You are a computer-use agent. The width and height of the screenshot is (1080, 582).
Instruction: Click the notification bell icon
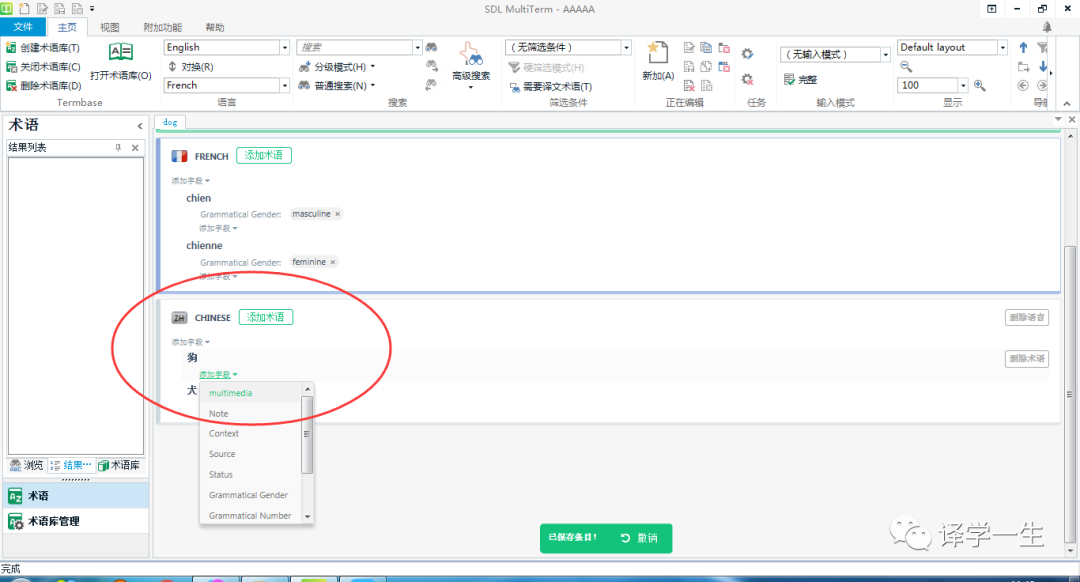pyautogui.click(x=1047, y=27)
